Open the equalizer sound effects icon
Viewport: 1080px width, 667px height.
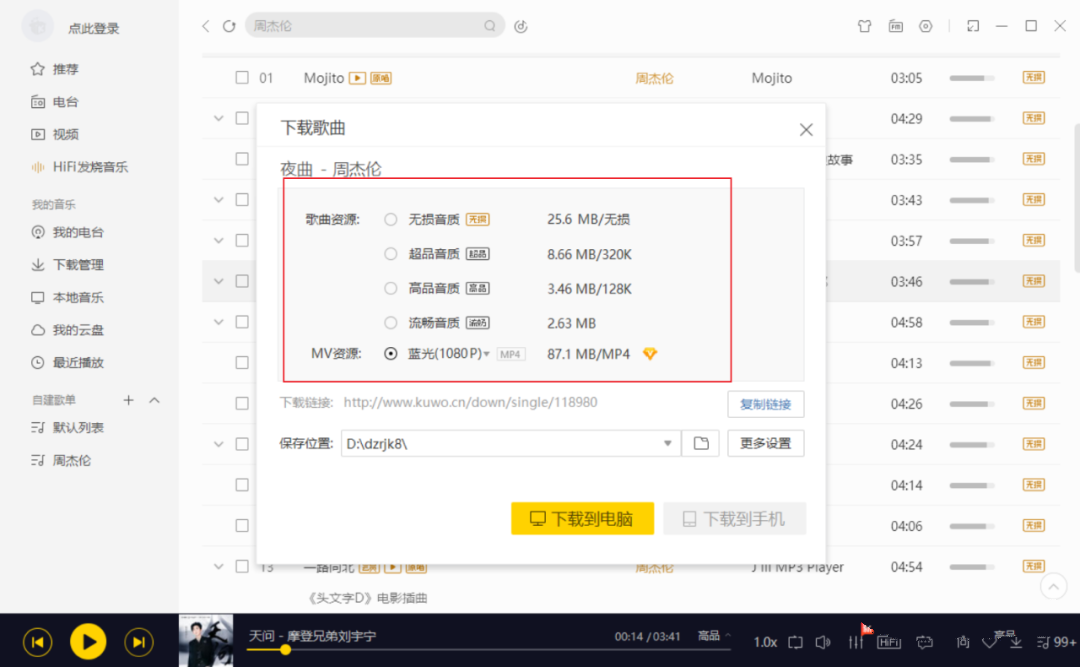click(x=855, y=642)
